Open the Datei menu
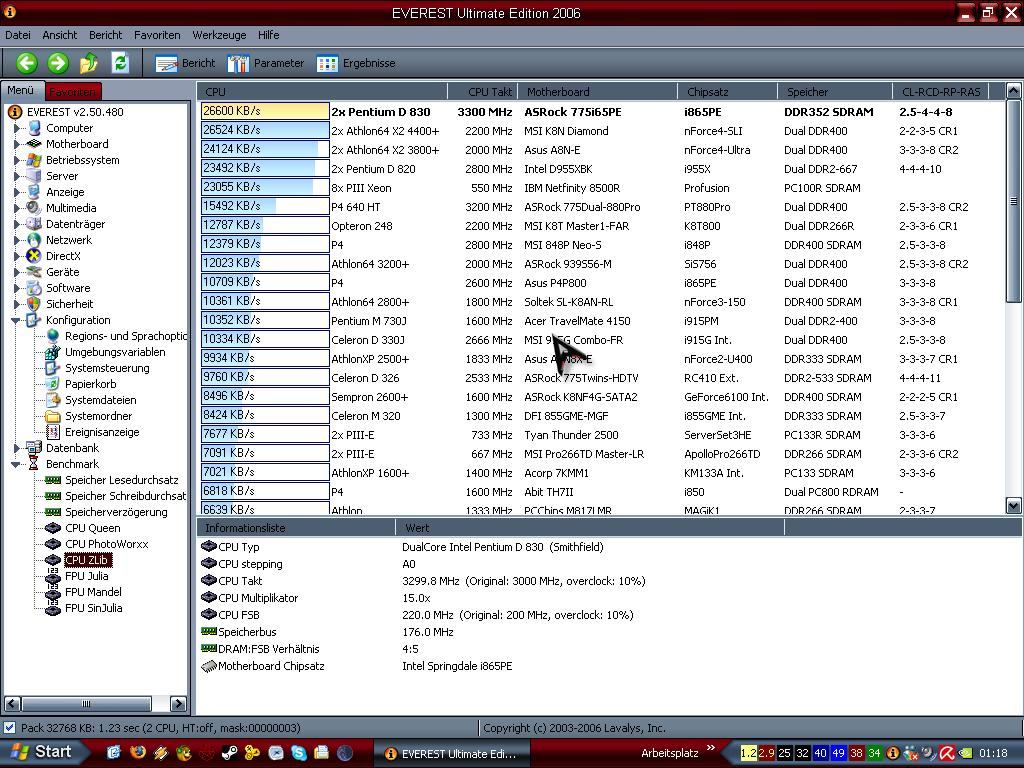Viewport: 1024px width, 768px height. [18, 35]
